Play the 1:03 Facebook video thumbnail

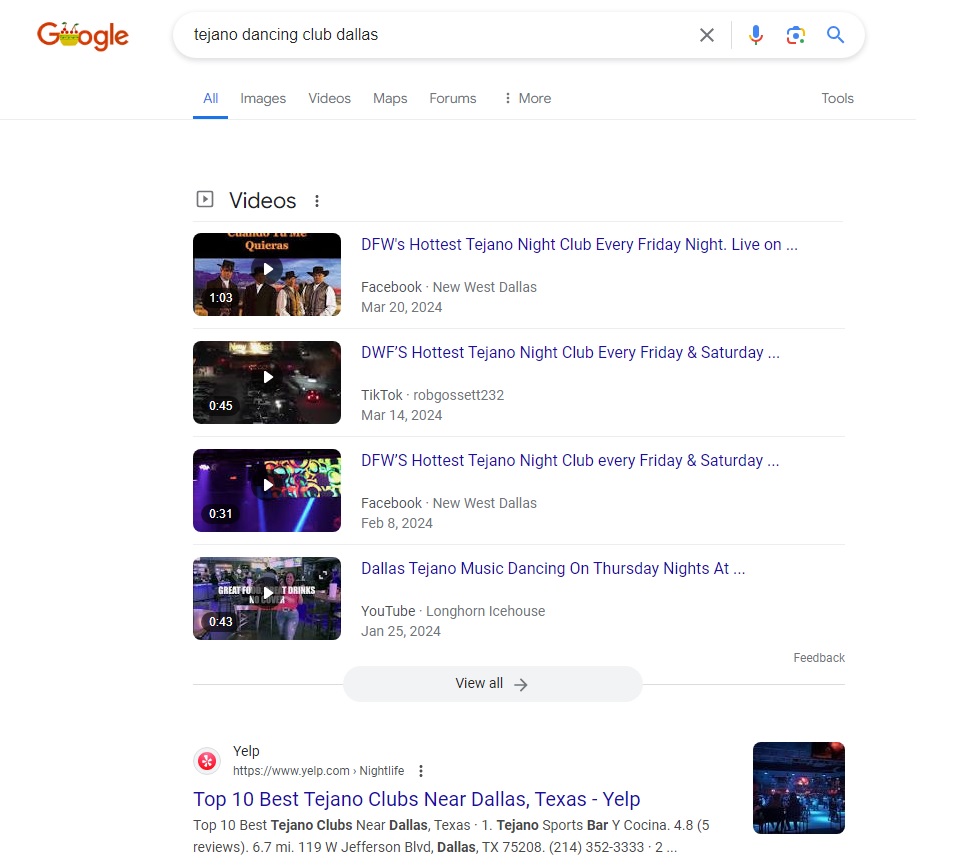(267, 274)
